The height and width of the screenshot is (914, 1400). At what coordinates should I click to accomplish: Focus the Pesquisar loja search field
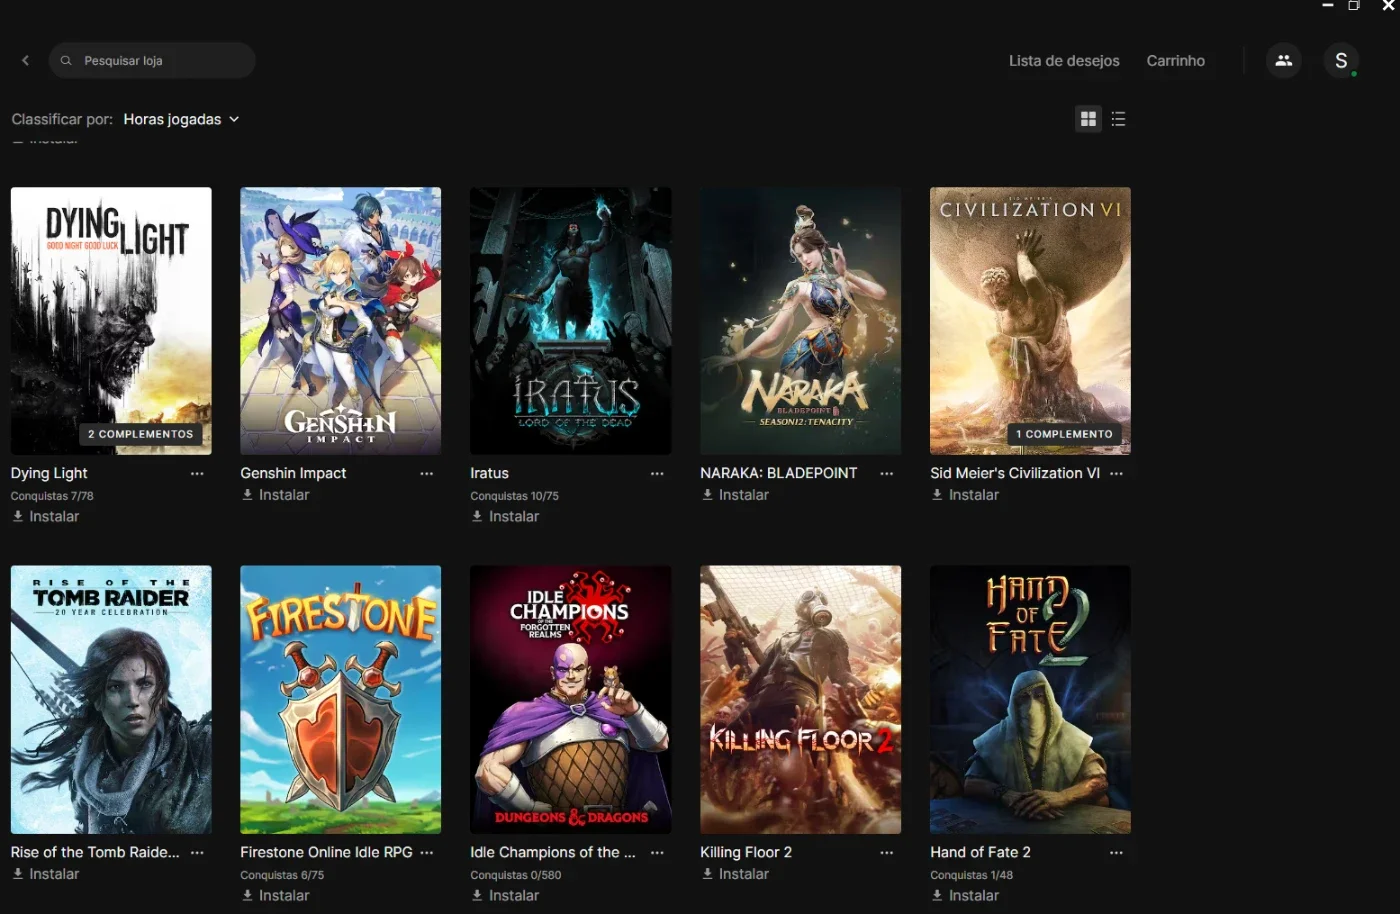tap(152, 61)
